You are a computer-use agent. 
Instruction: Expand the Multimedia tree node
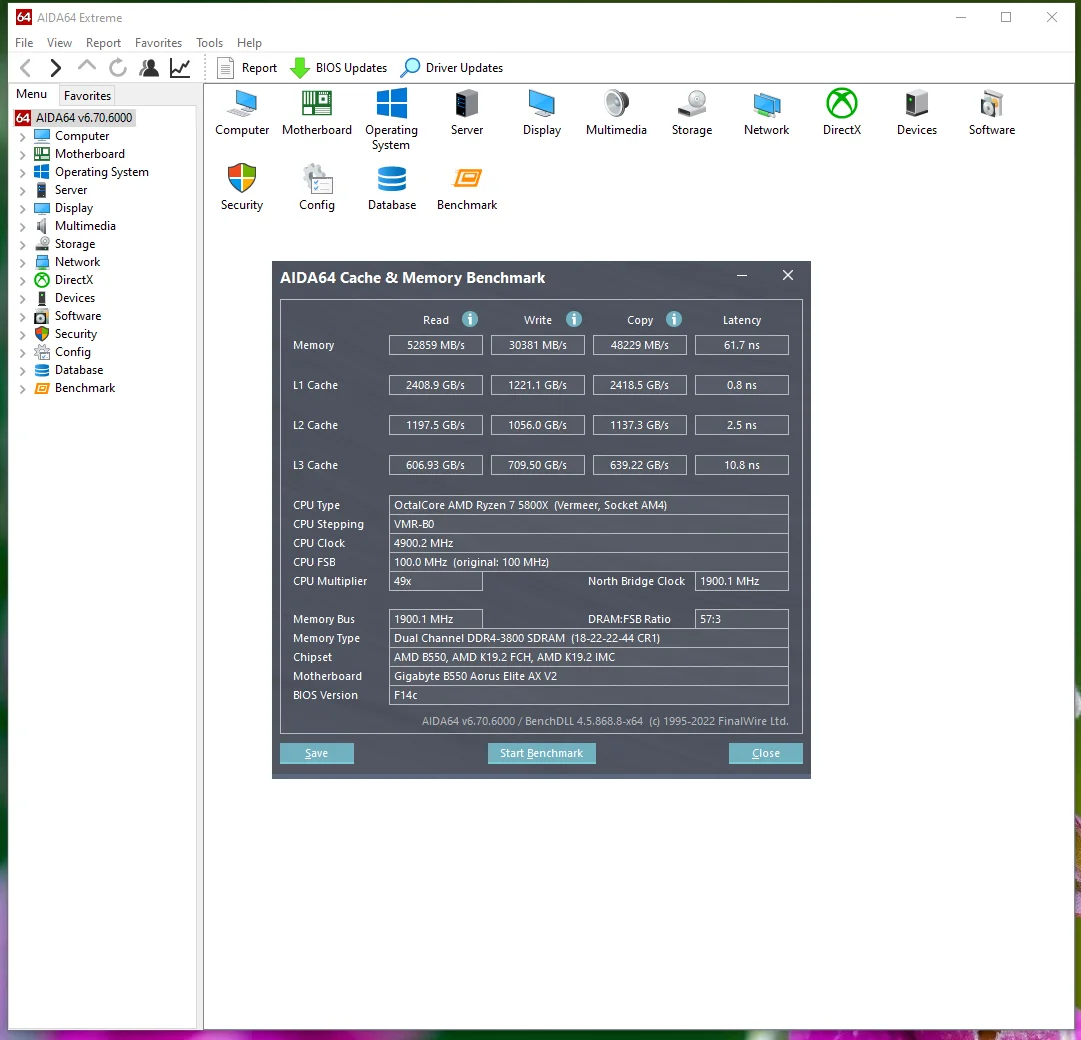[22, 226]
